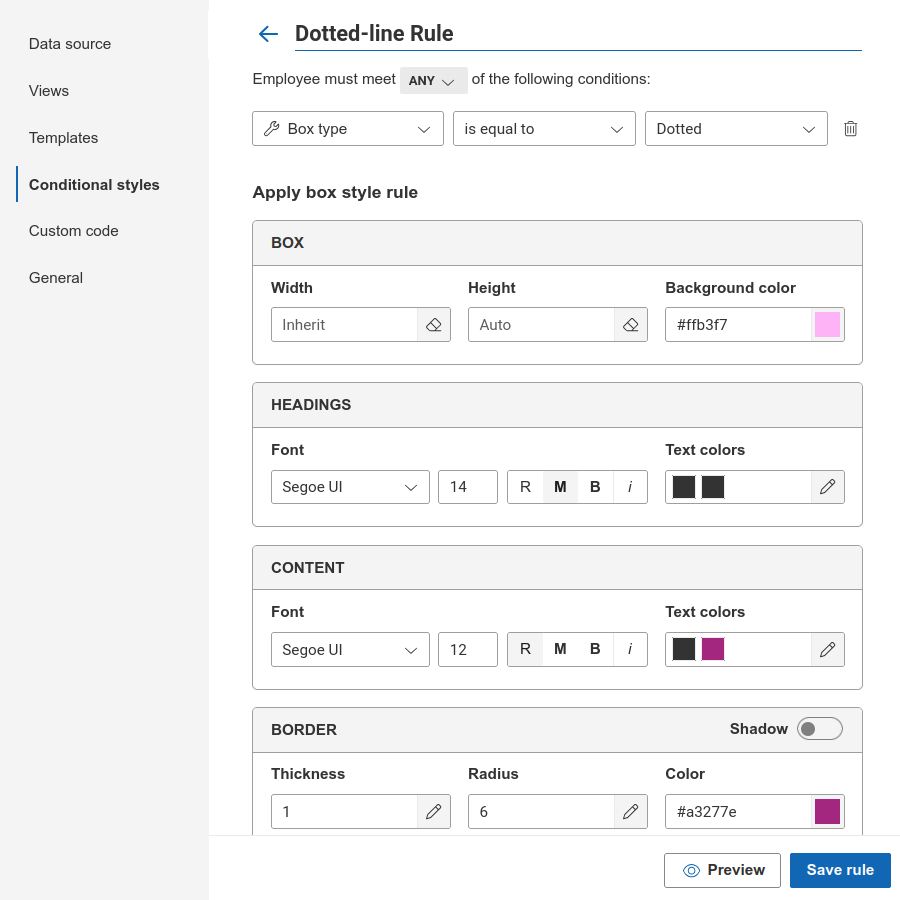
Task: Click the 'Apply box style rule' heading
Action: [x=335, y=192]
